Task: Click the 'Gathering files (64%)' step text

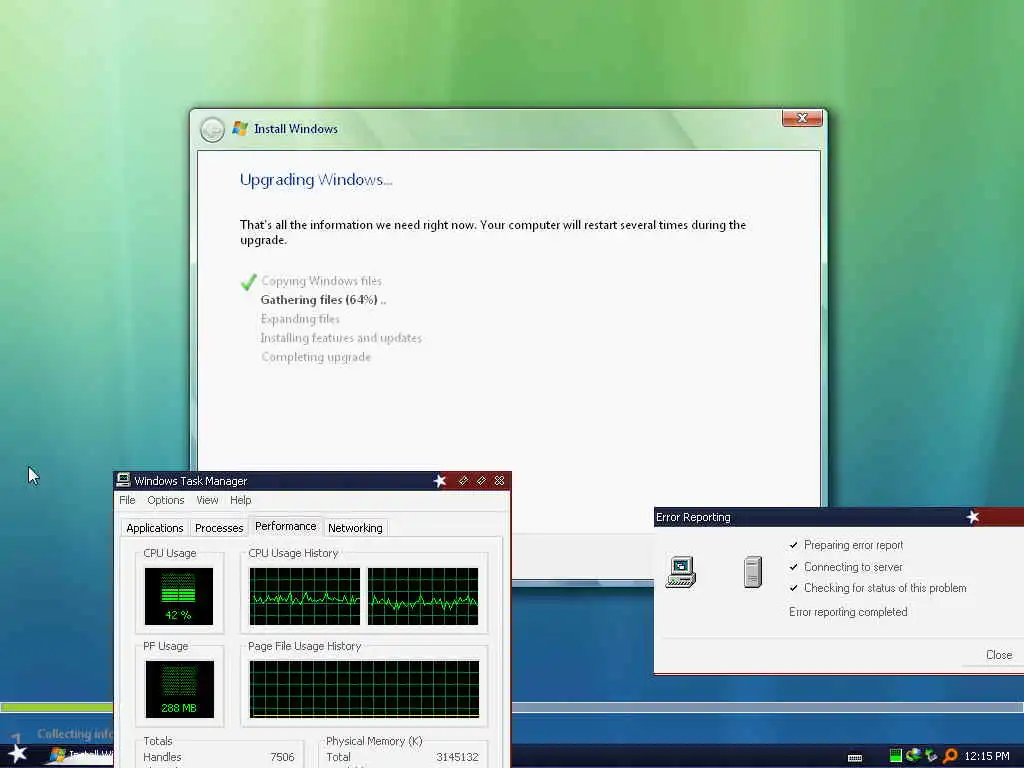Action: [319, 300]
